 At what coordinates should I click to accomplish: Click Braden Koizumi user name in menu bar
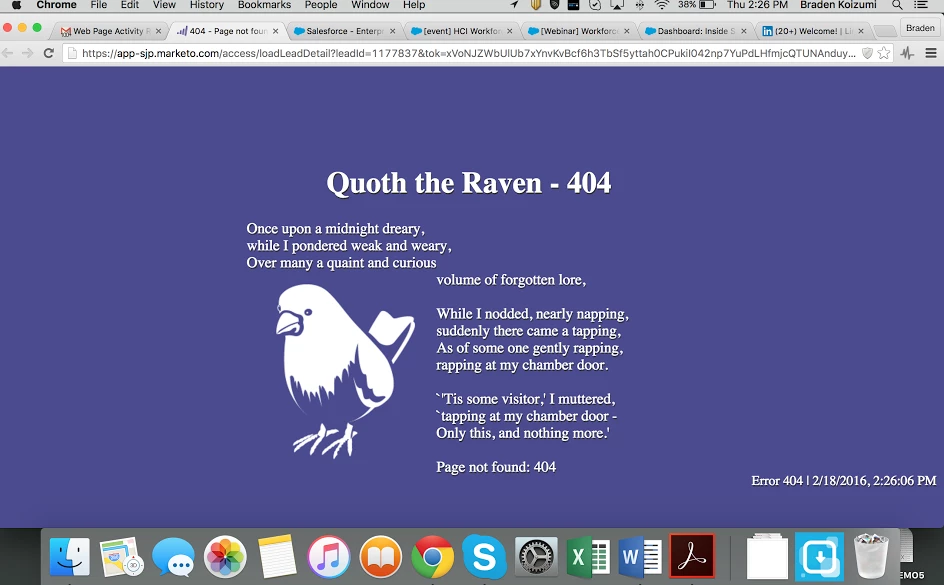(838, 5)
